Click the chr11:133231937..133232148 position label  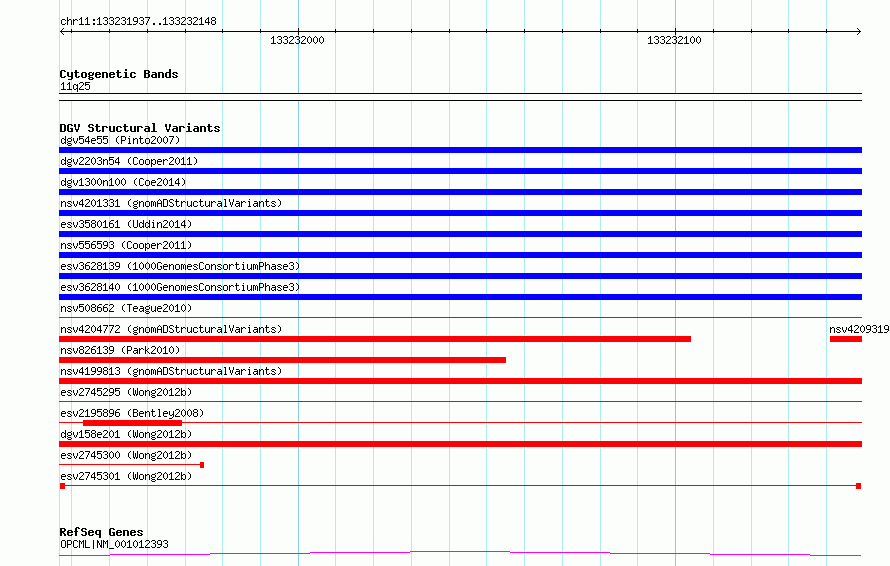click(x=138, y=22)
